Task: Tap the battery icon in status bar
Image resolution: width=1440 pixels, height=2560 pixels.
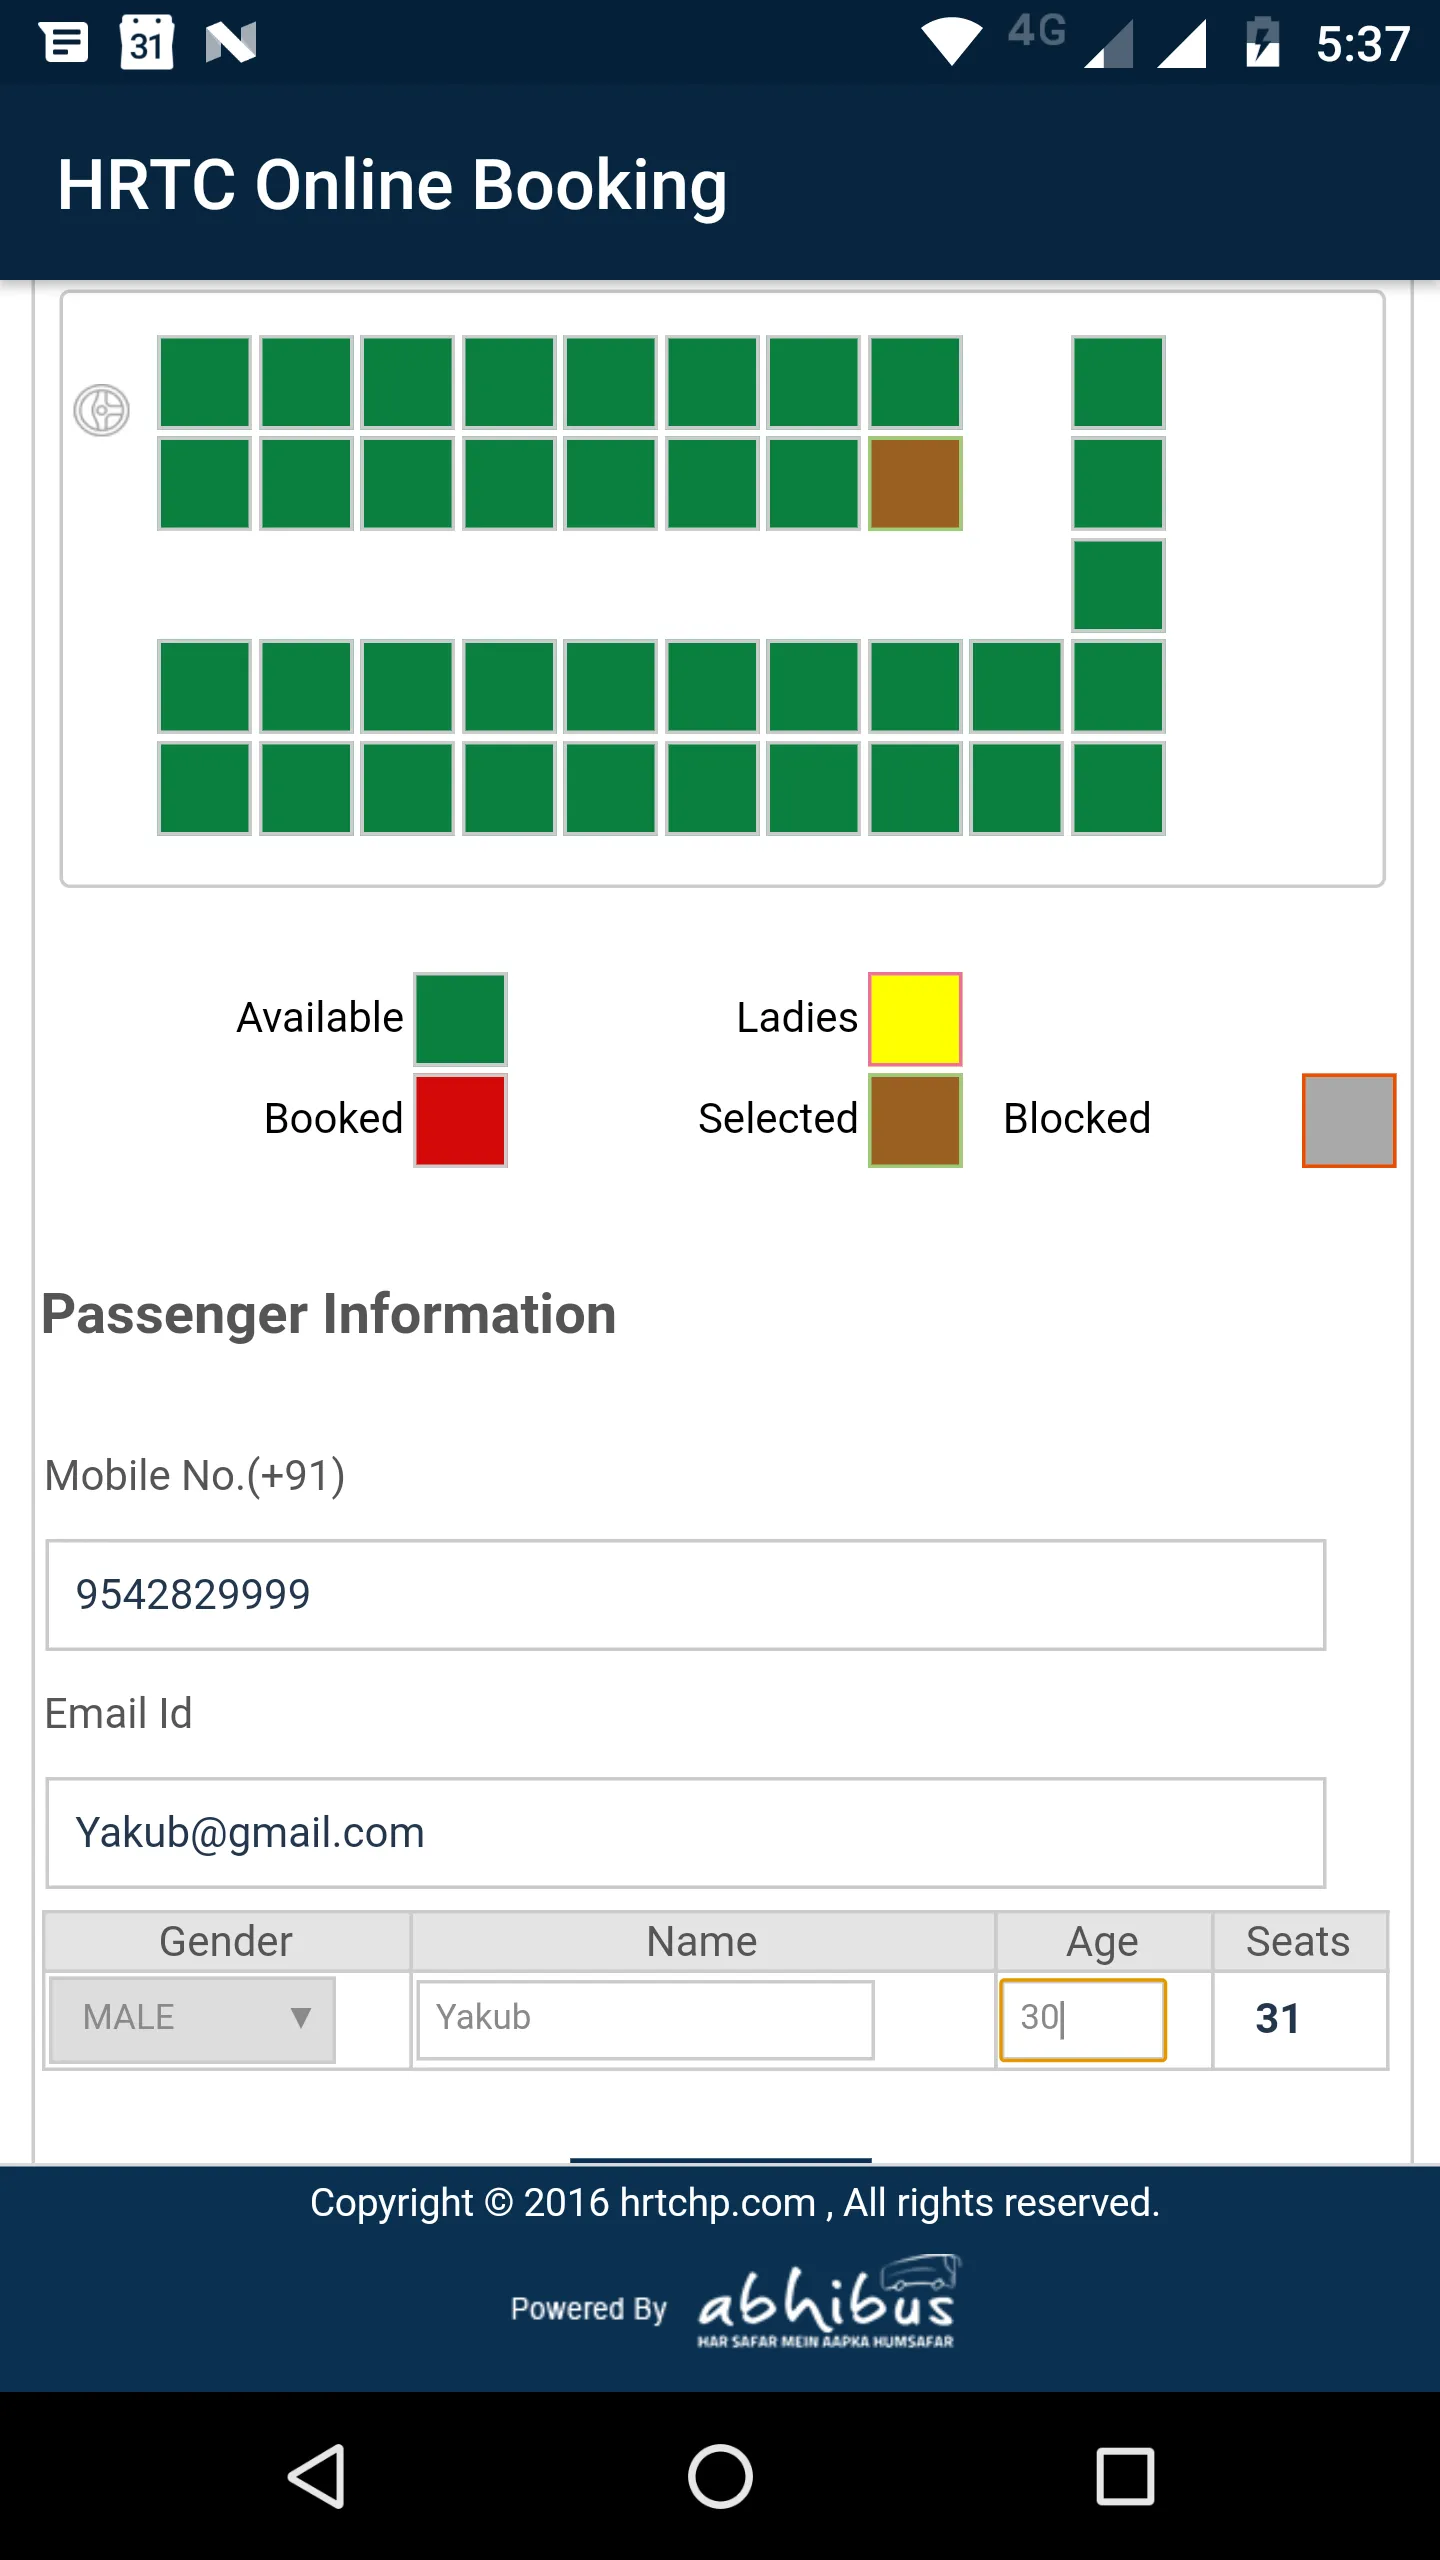Action: (1262, 43)
